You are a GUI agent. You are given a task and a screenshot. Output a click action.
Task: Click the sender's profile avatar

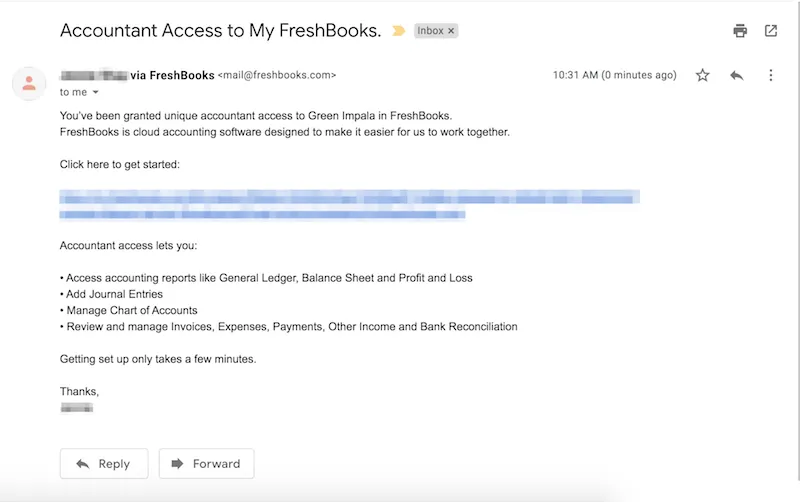29,82
